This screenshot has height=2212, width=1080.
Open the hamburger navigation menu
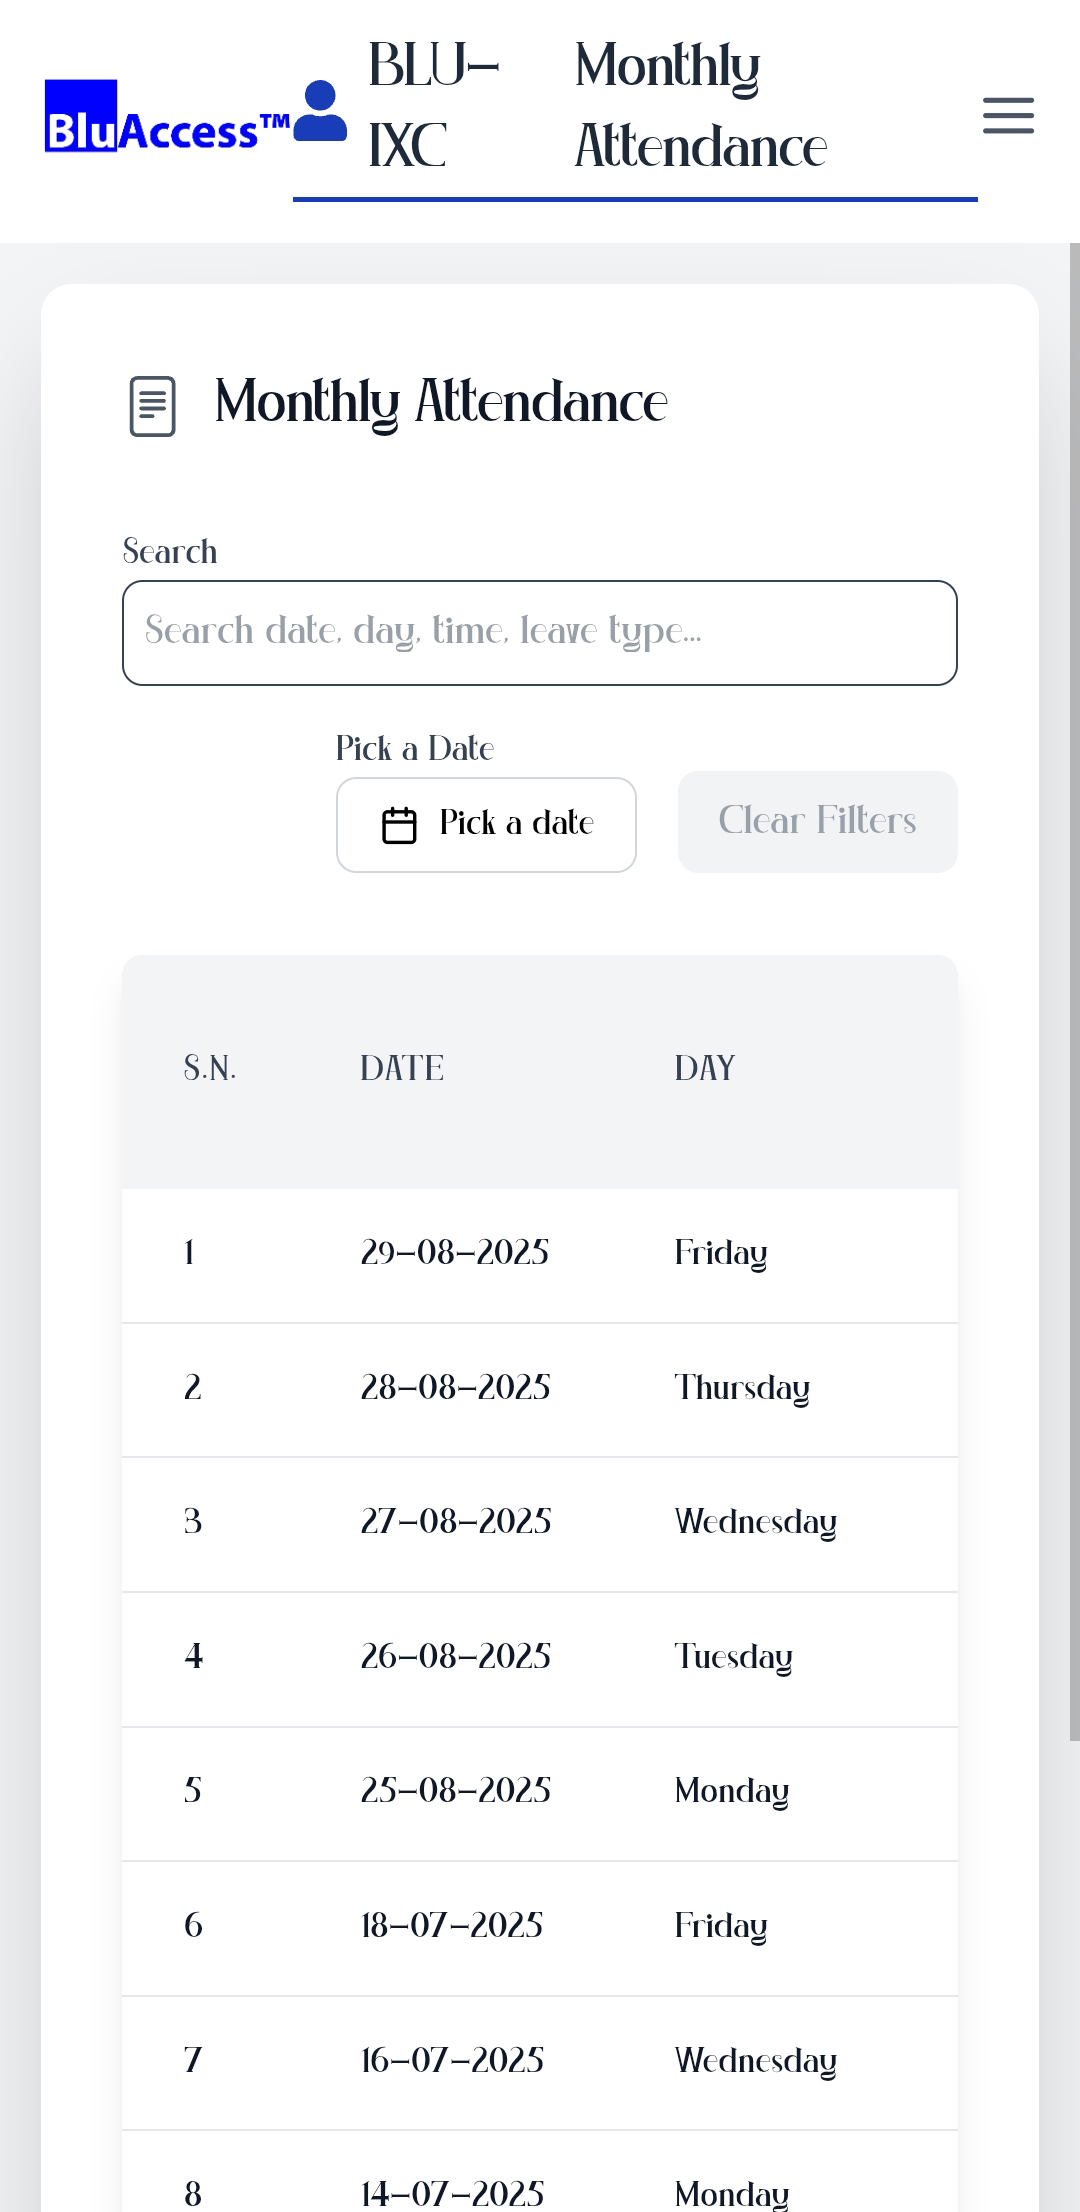(x=1008, y=116)
